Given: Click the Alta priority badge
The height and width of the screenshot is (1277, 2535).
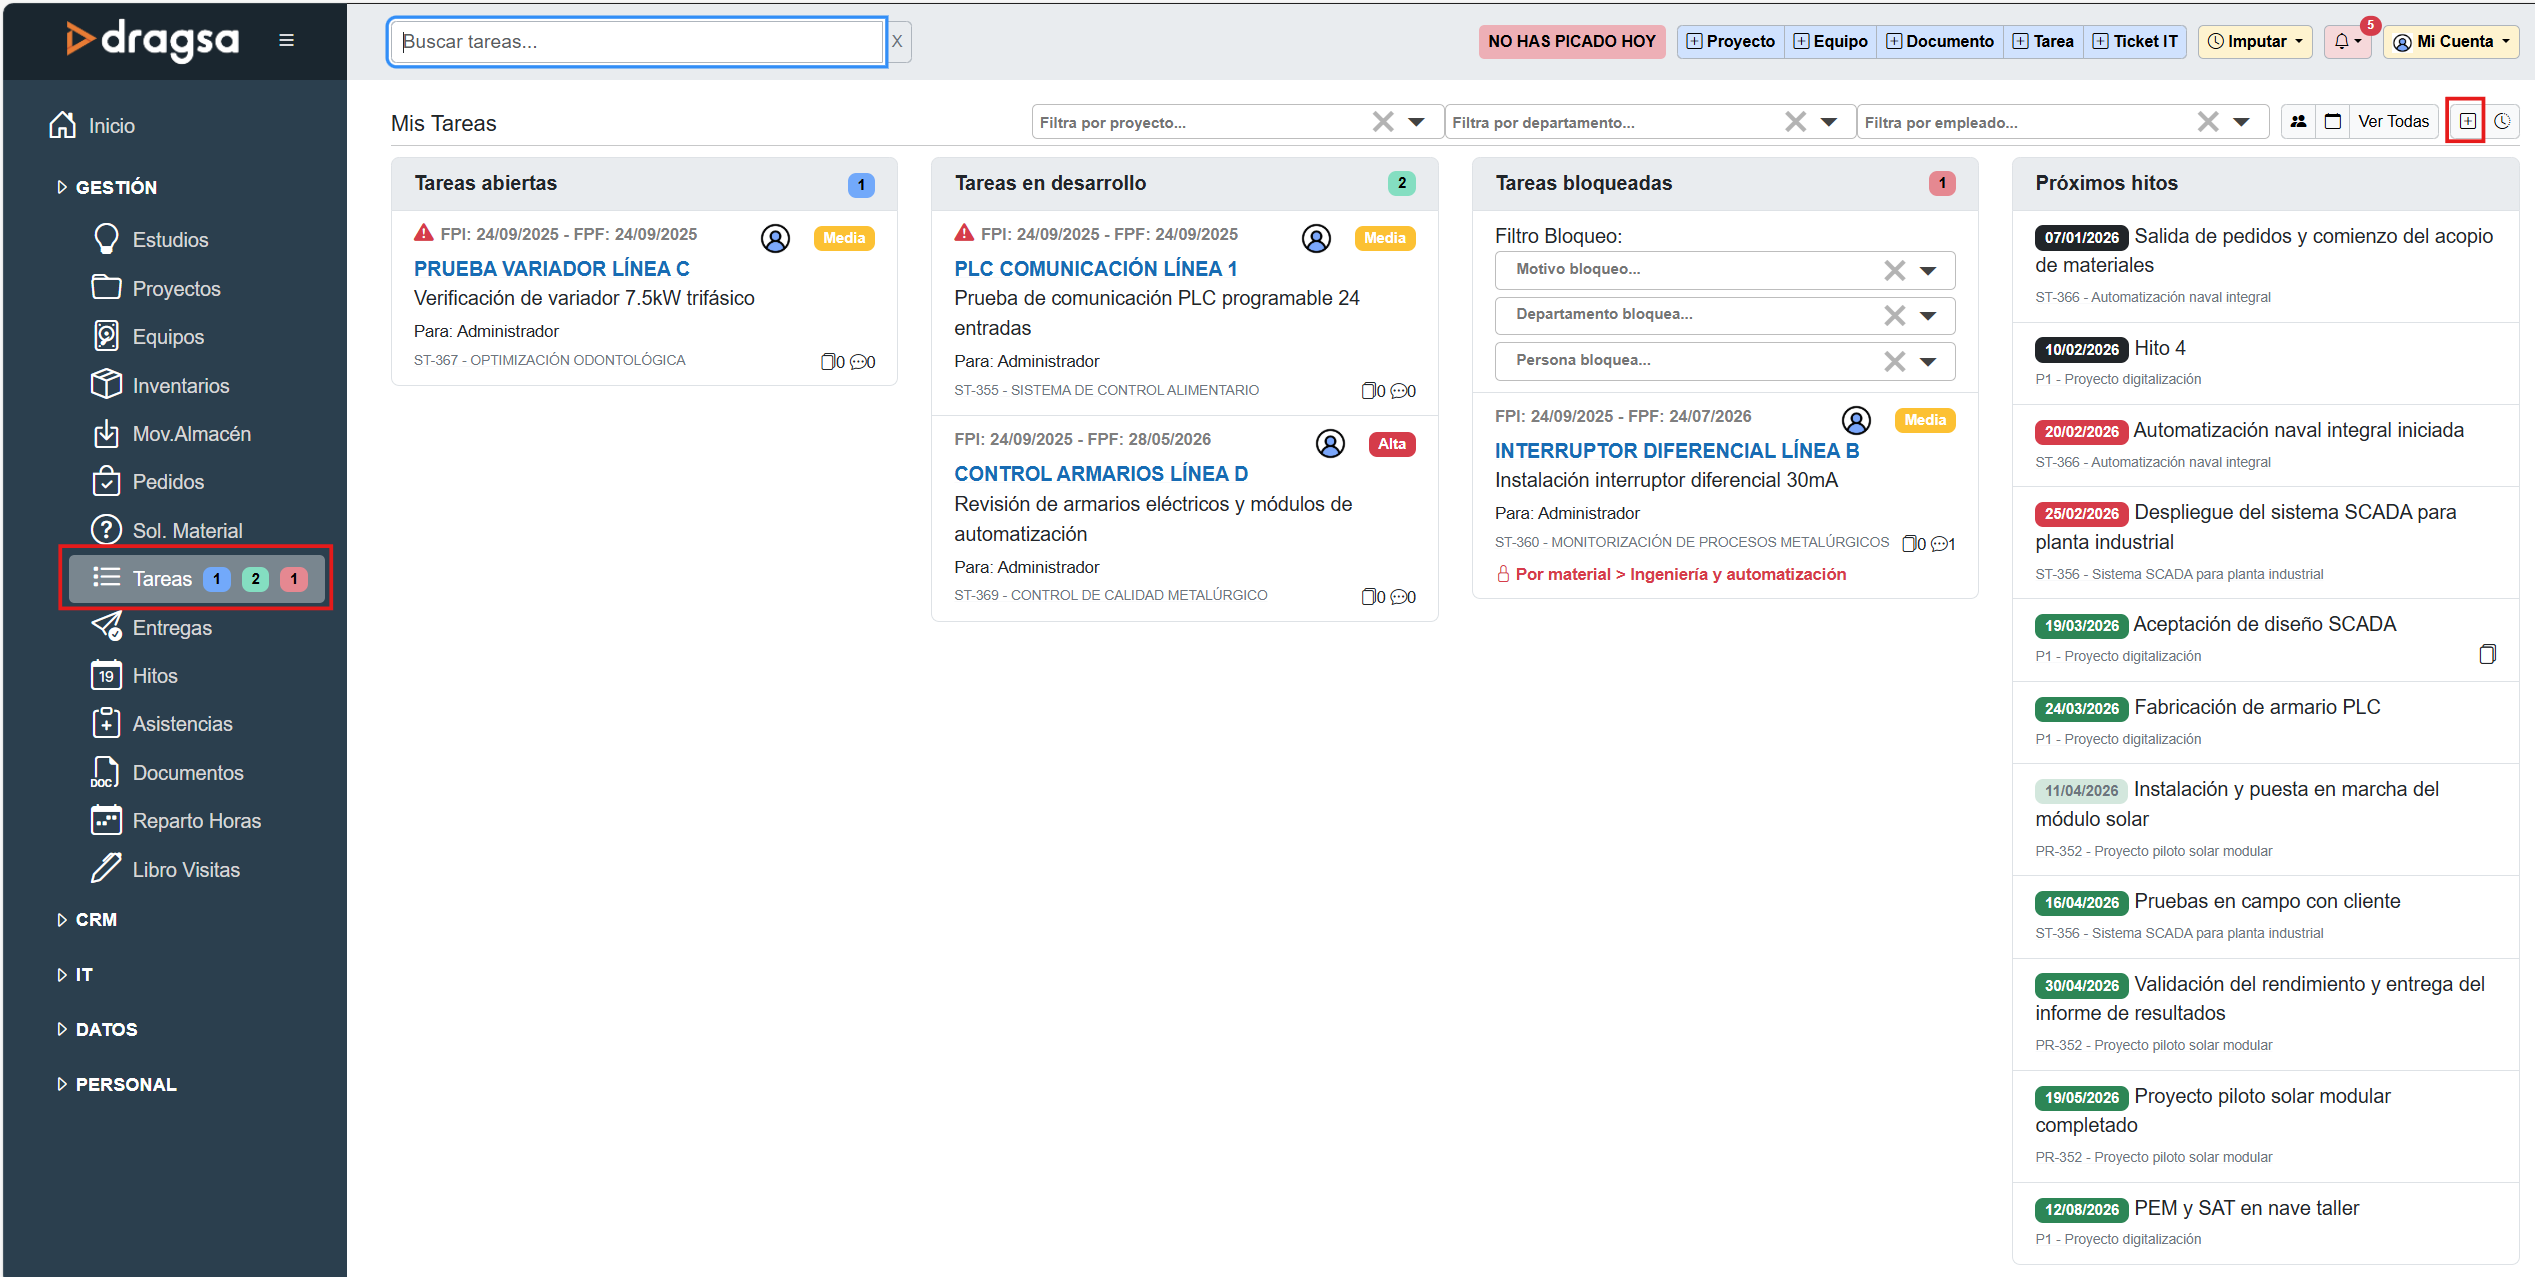Looking at the screenshot, I should (1391, 444).
